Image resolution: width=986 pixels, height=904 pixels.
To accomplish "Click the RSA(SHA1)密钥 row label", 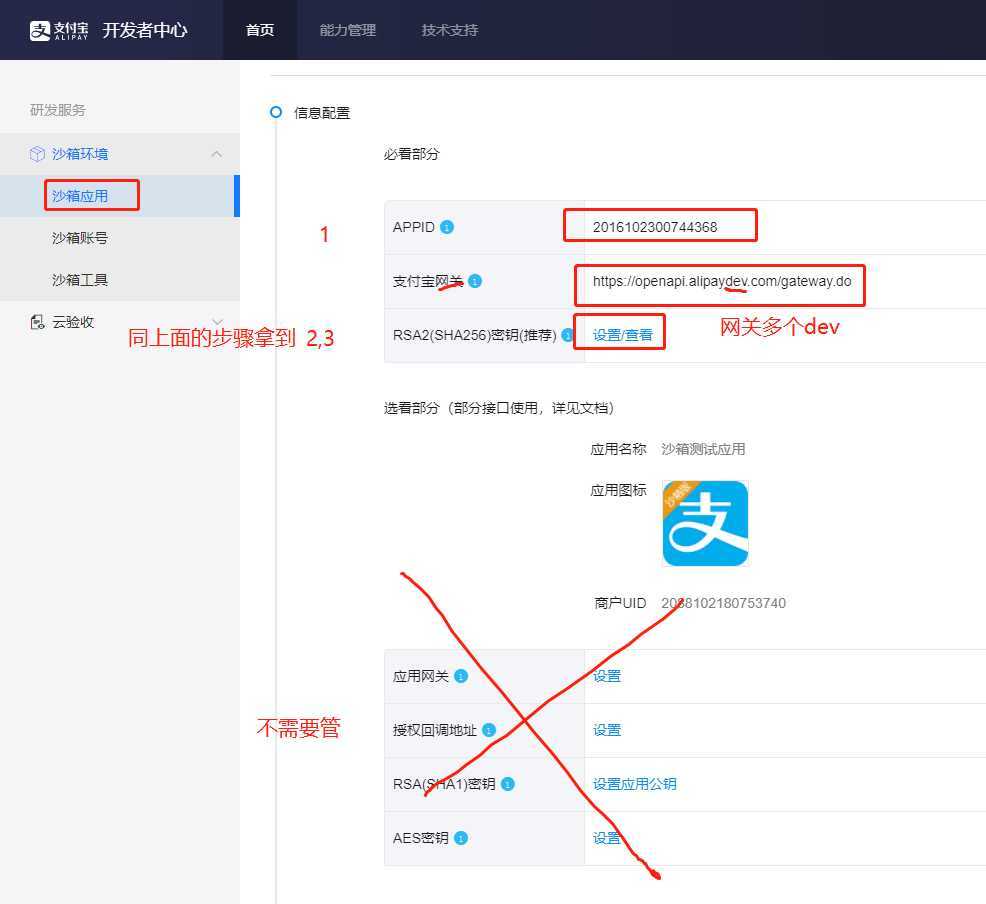I will coord(444,784).
